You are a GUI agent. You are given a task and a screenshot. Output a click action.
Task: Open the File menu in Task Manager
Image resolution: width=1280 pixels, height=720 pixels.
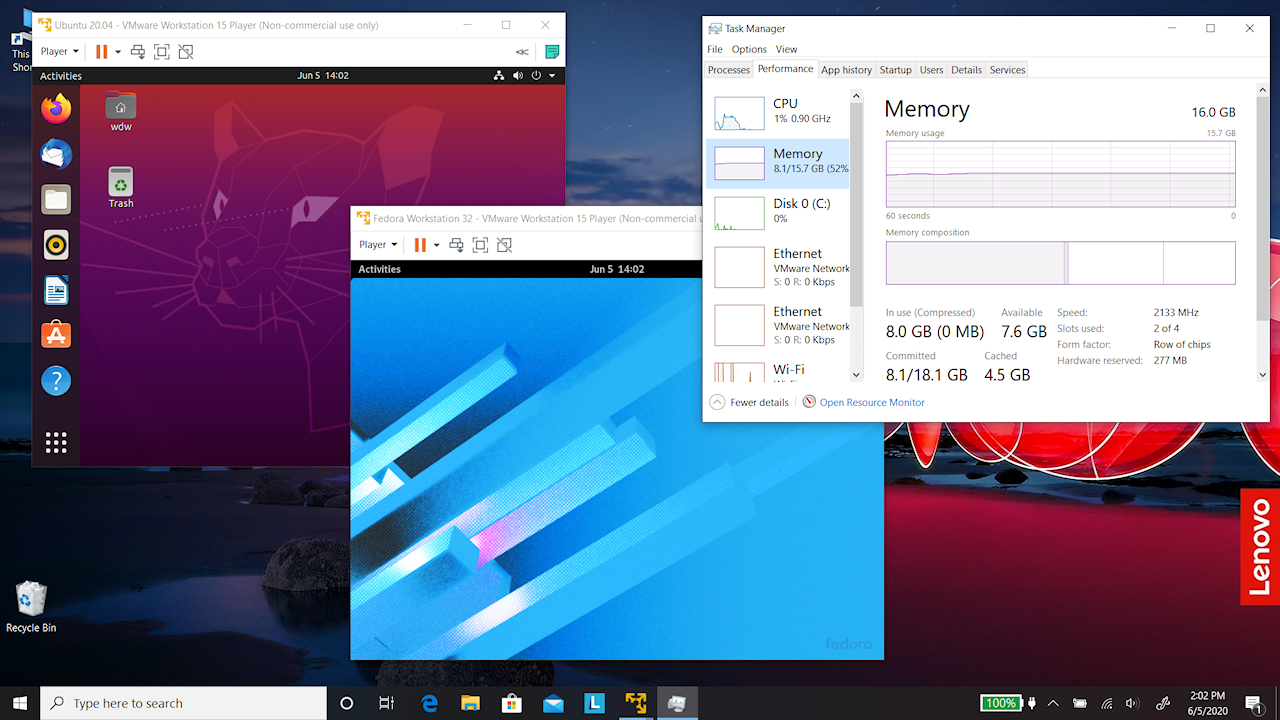click(715, 49)
